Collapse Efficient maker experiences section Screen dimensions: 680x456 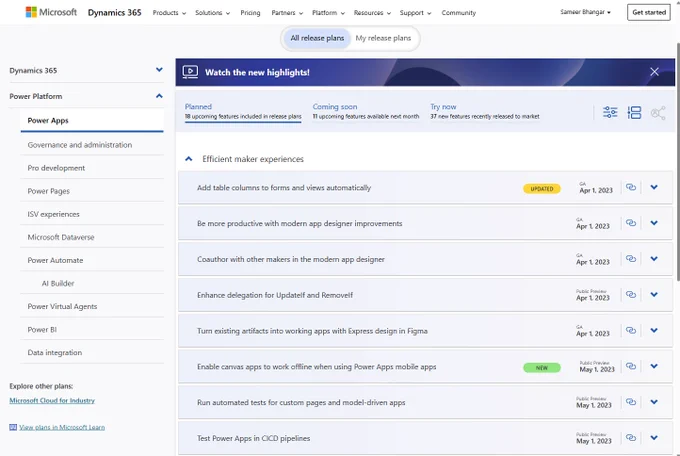(x=189, y=159)
